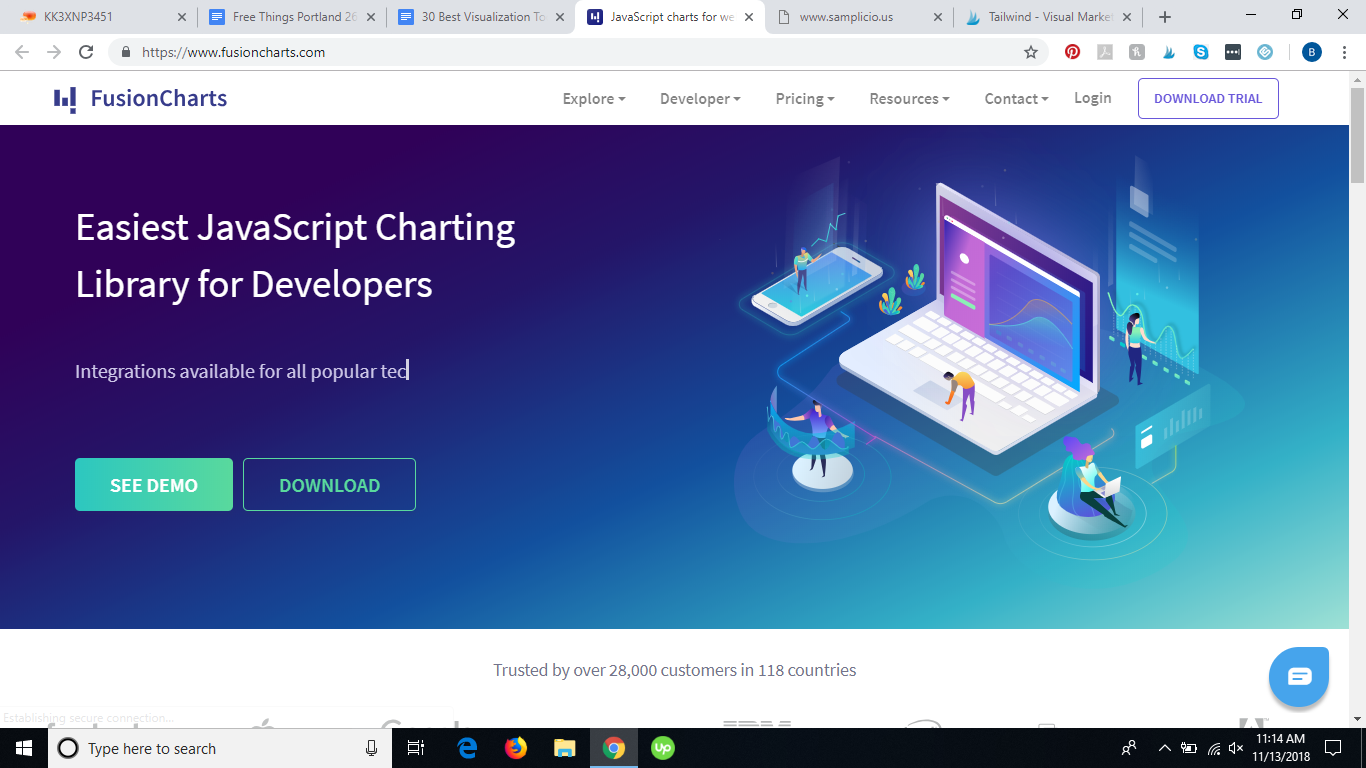Close the www.samplicio.us tab
This screenshot has height=768, width=1366.
[x=938, y=17]
